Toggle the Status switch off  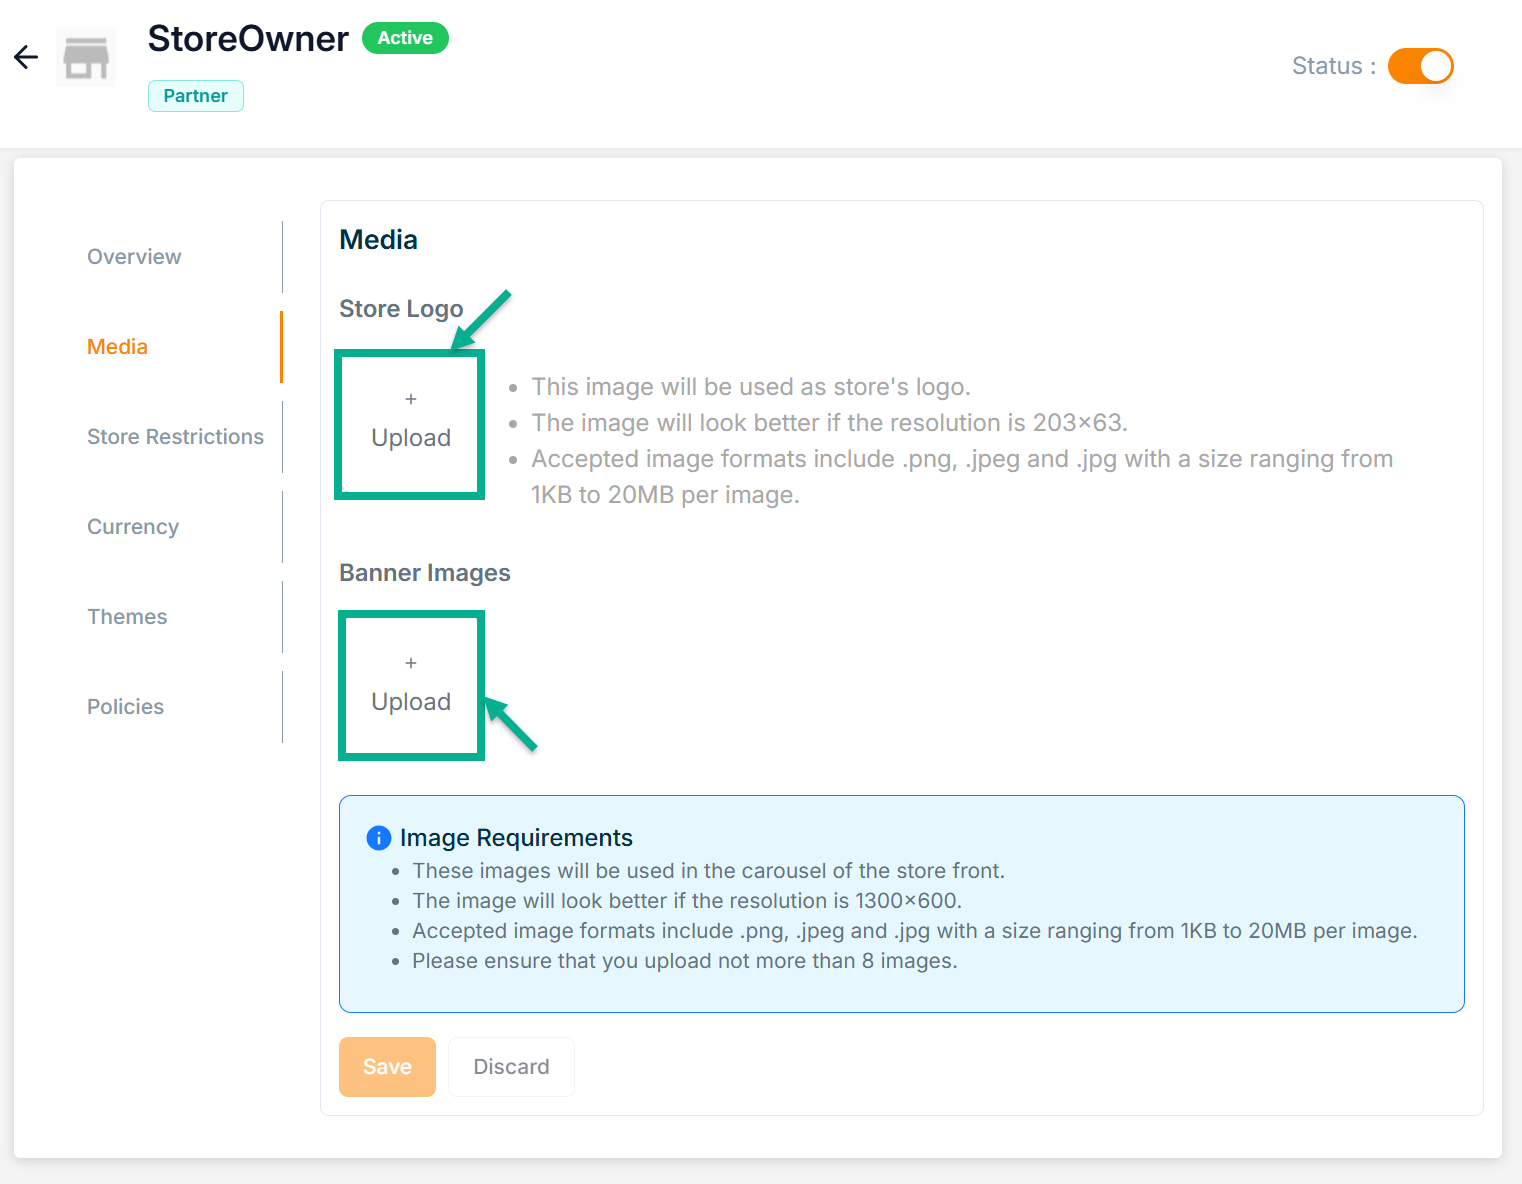(x=1420, y=66)
